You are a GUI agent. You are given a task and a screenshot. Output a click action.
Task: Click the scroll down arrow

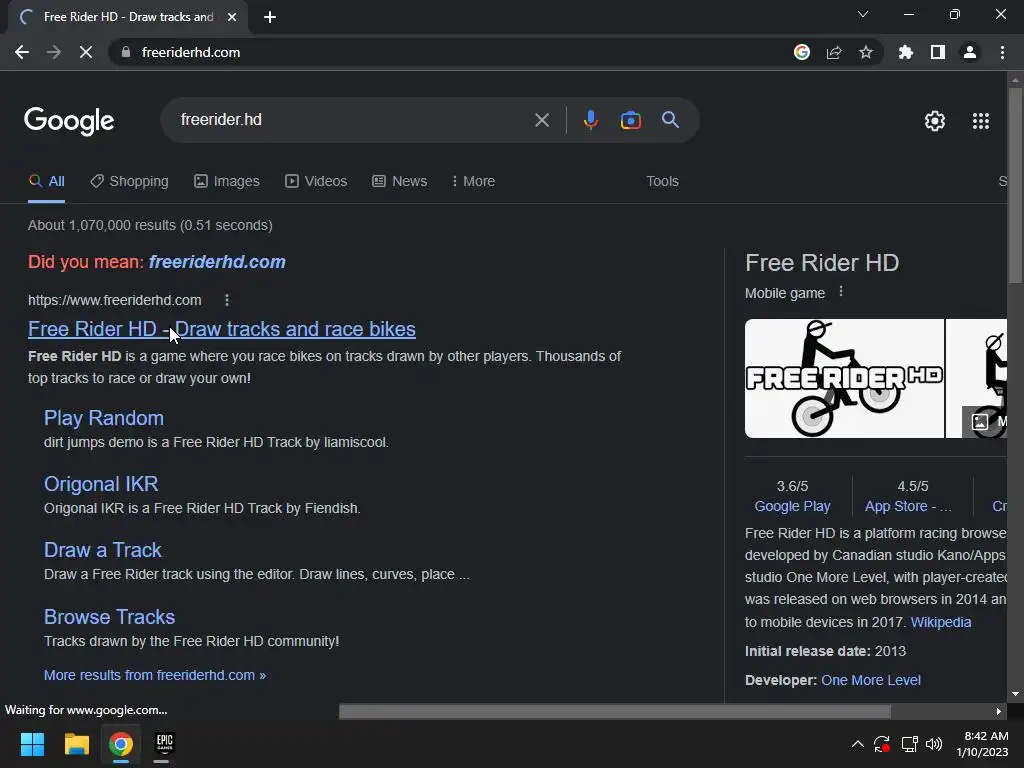pos(1015,695)
